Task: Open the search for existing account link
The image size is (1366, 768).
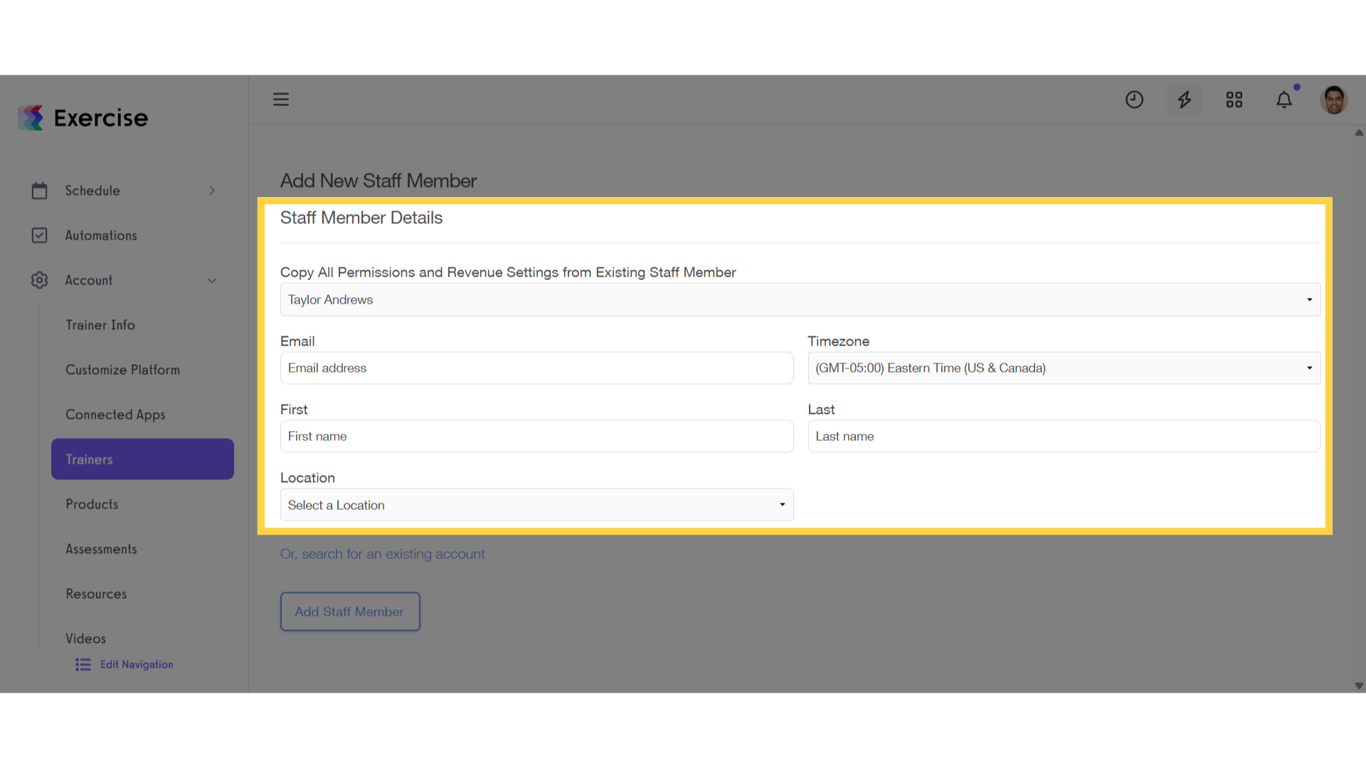Action: tap(383, 553)
